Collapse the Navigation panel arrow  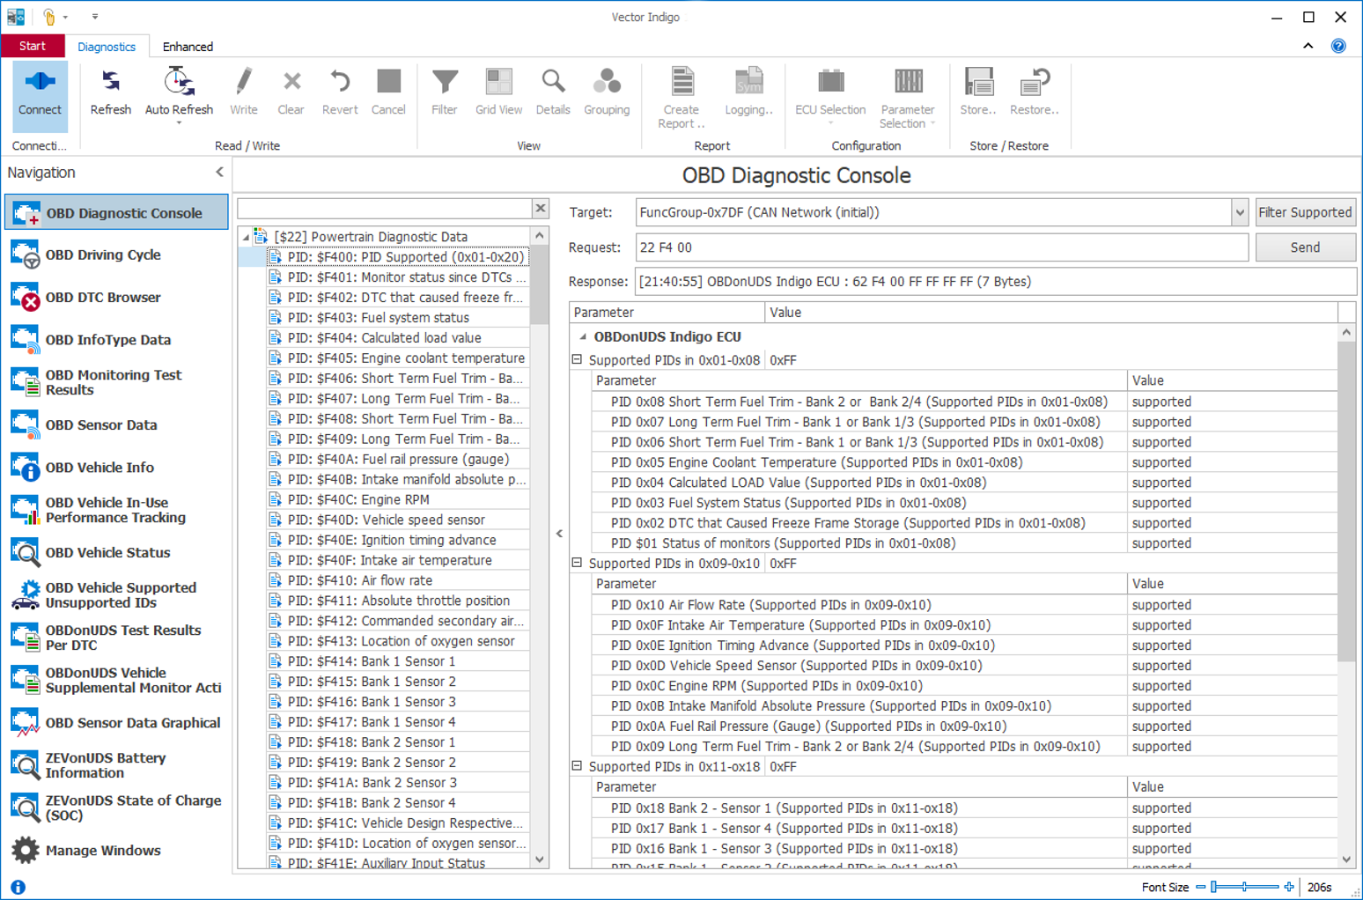click(220, 172)
